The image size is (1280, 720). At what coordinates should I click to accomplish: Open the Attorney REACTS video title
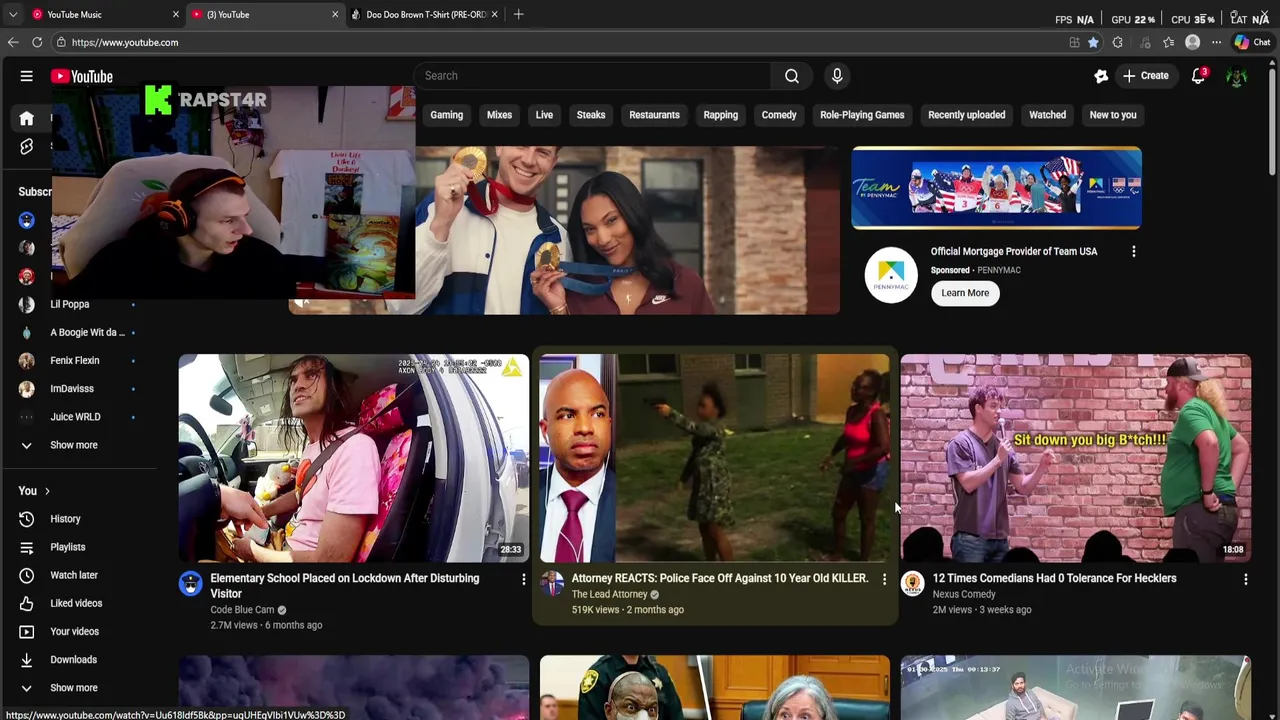tap(720, 578)
